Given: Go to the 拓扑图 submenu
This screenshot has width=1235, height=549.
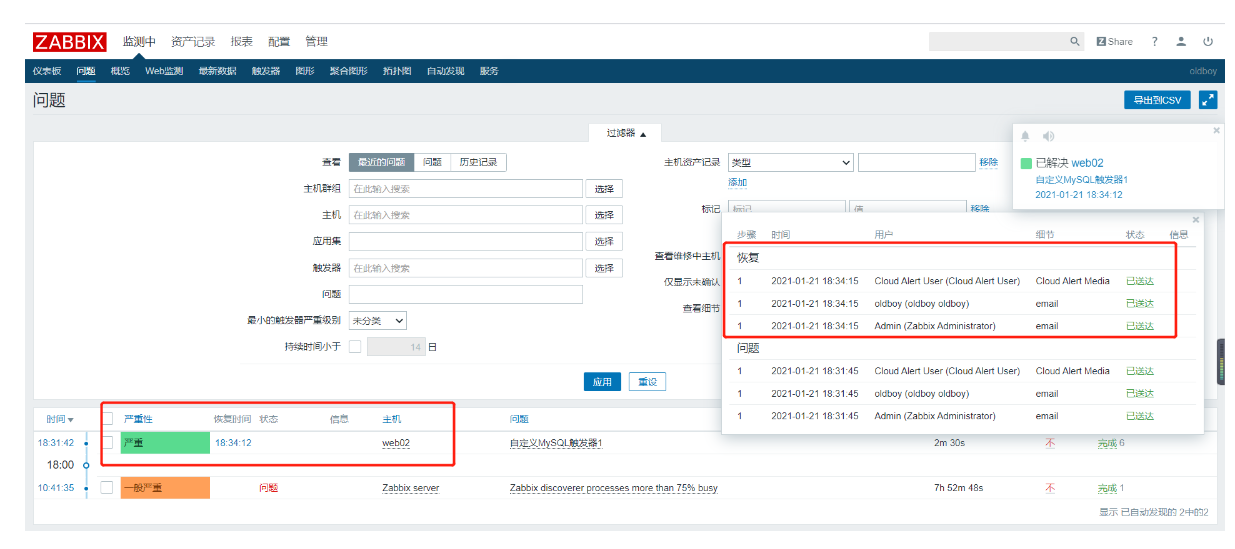Looking at the screenshot, I should coord(397,71).
